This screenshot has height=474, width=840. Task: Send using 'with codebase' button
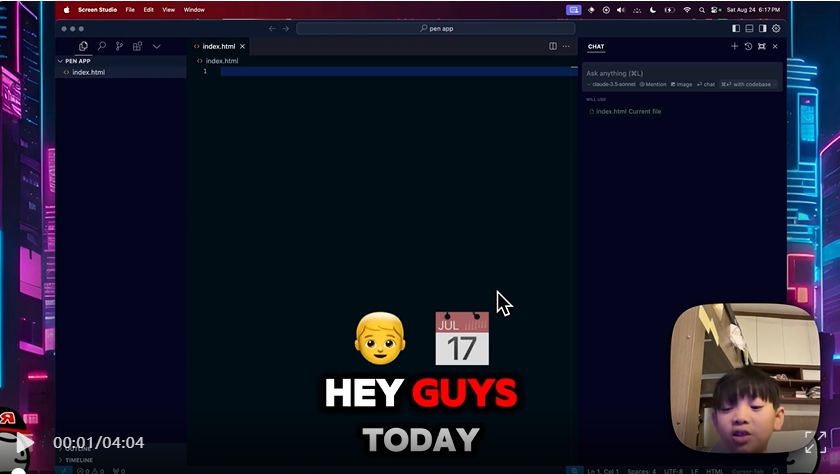pos(746,84)
